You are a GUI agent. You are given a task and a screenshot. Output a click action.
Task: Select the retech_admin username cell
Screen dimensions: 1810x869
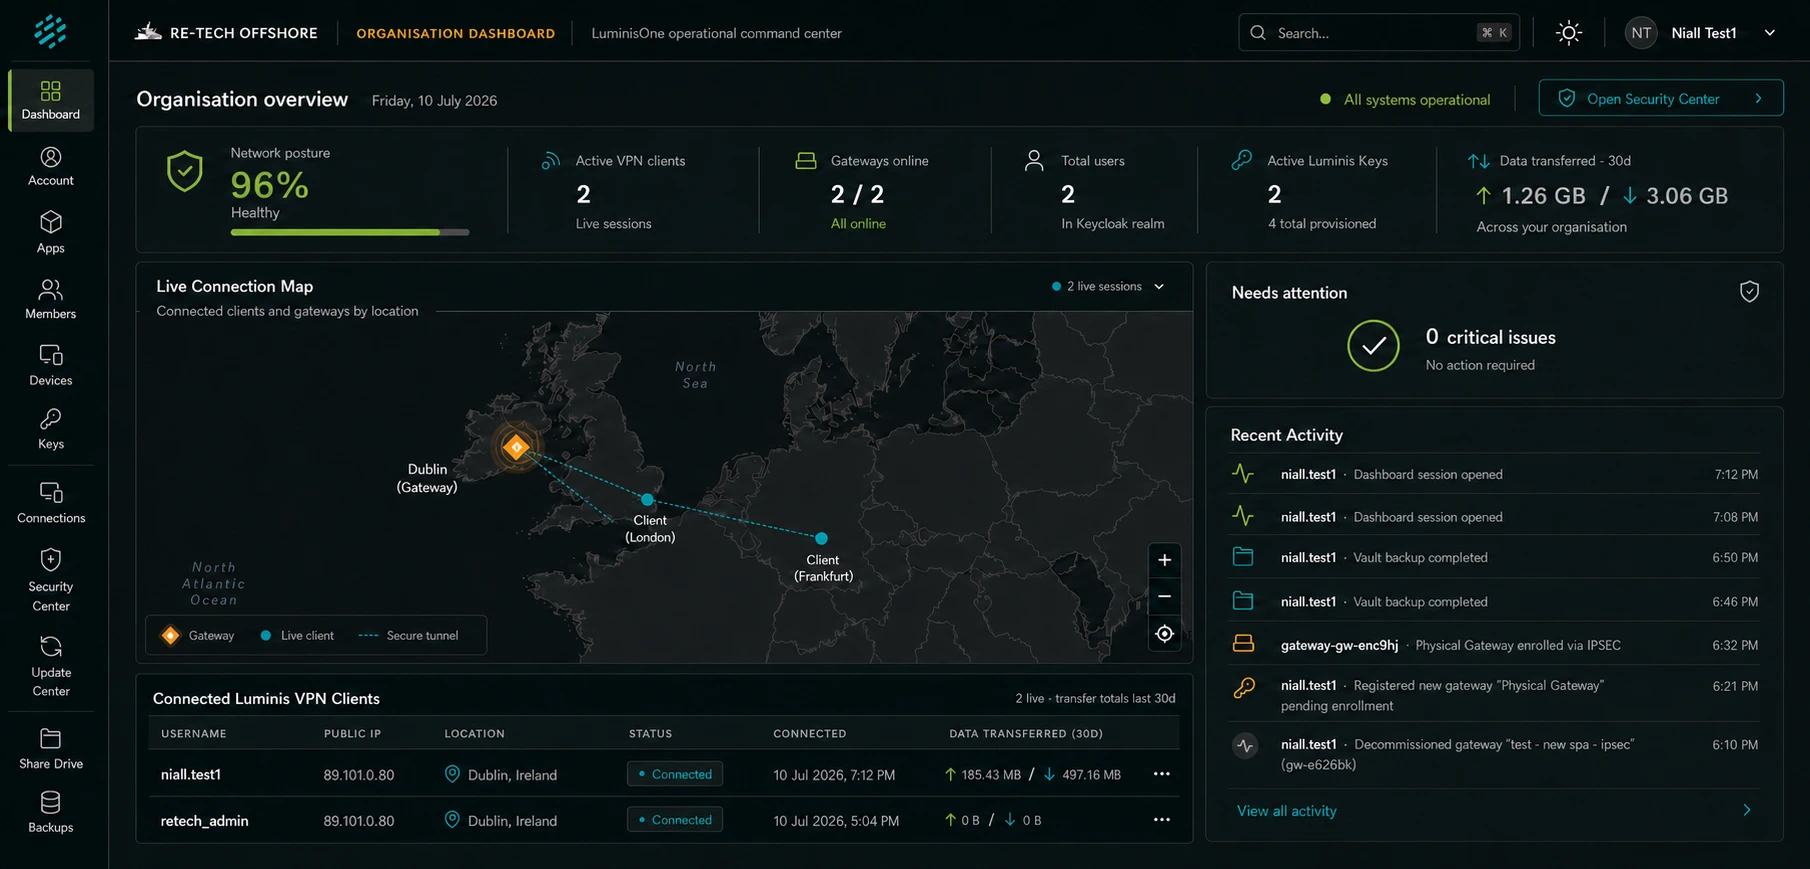pyautogui.click(x=205, y=821)
